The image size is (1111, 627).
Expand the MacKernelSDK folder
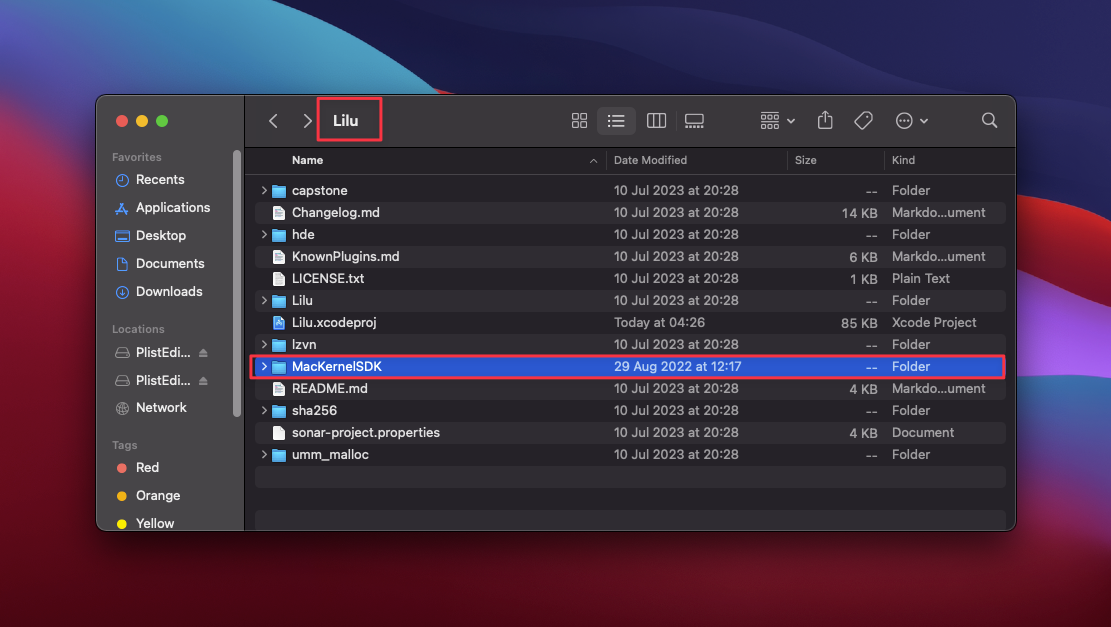point(264,366)
